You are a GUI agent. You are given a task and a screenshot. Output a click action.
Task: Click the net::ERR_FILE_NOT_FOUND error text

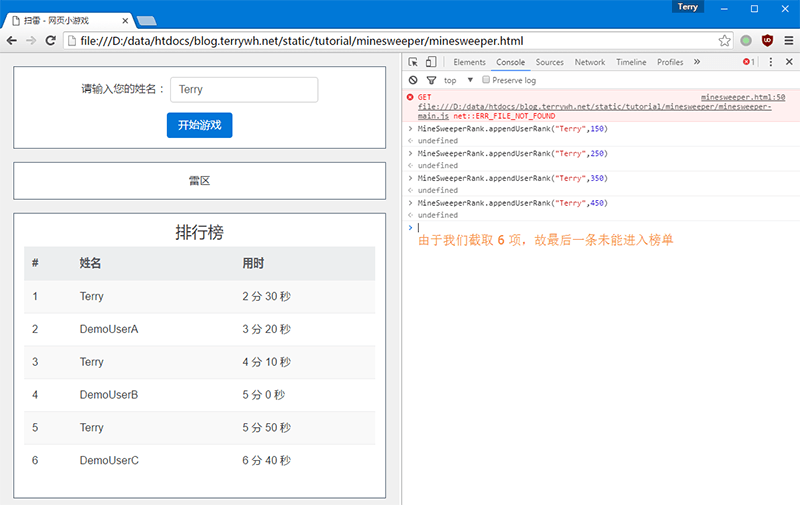(x=504, y=116)
